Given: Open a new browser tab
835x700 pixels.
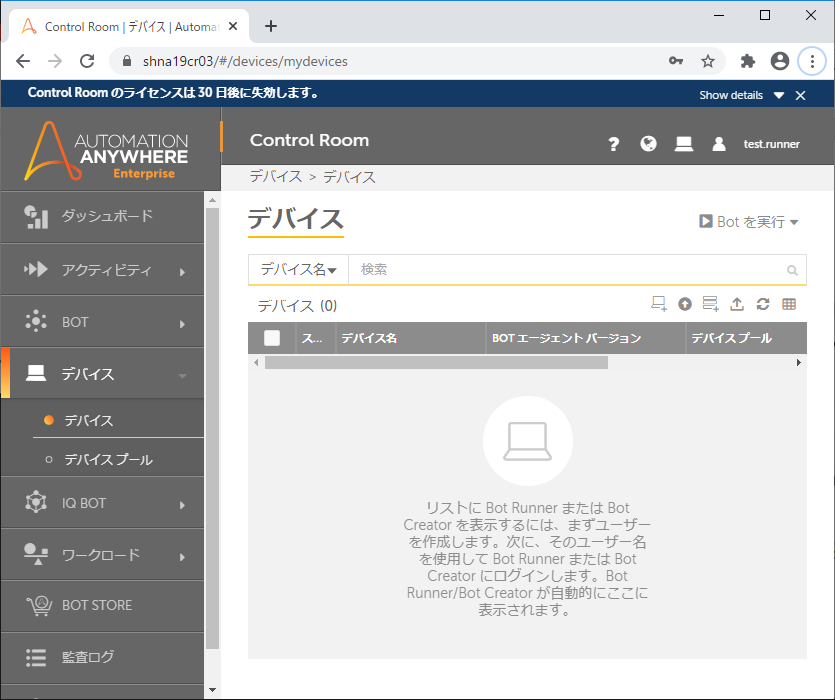Looking at the screenshot, I should click(271, 26).
